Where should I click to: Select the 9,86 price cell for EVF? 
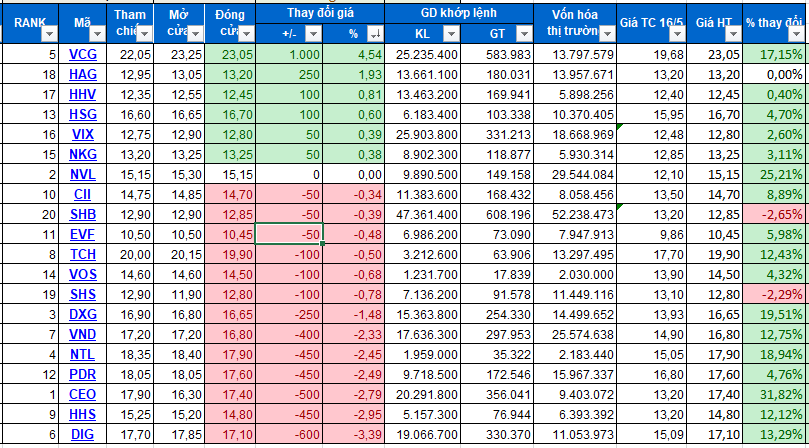(652, 235)
